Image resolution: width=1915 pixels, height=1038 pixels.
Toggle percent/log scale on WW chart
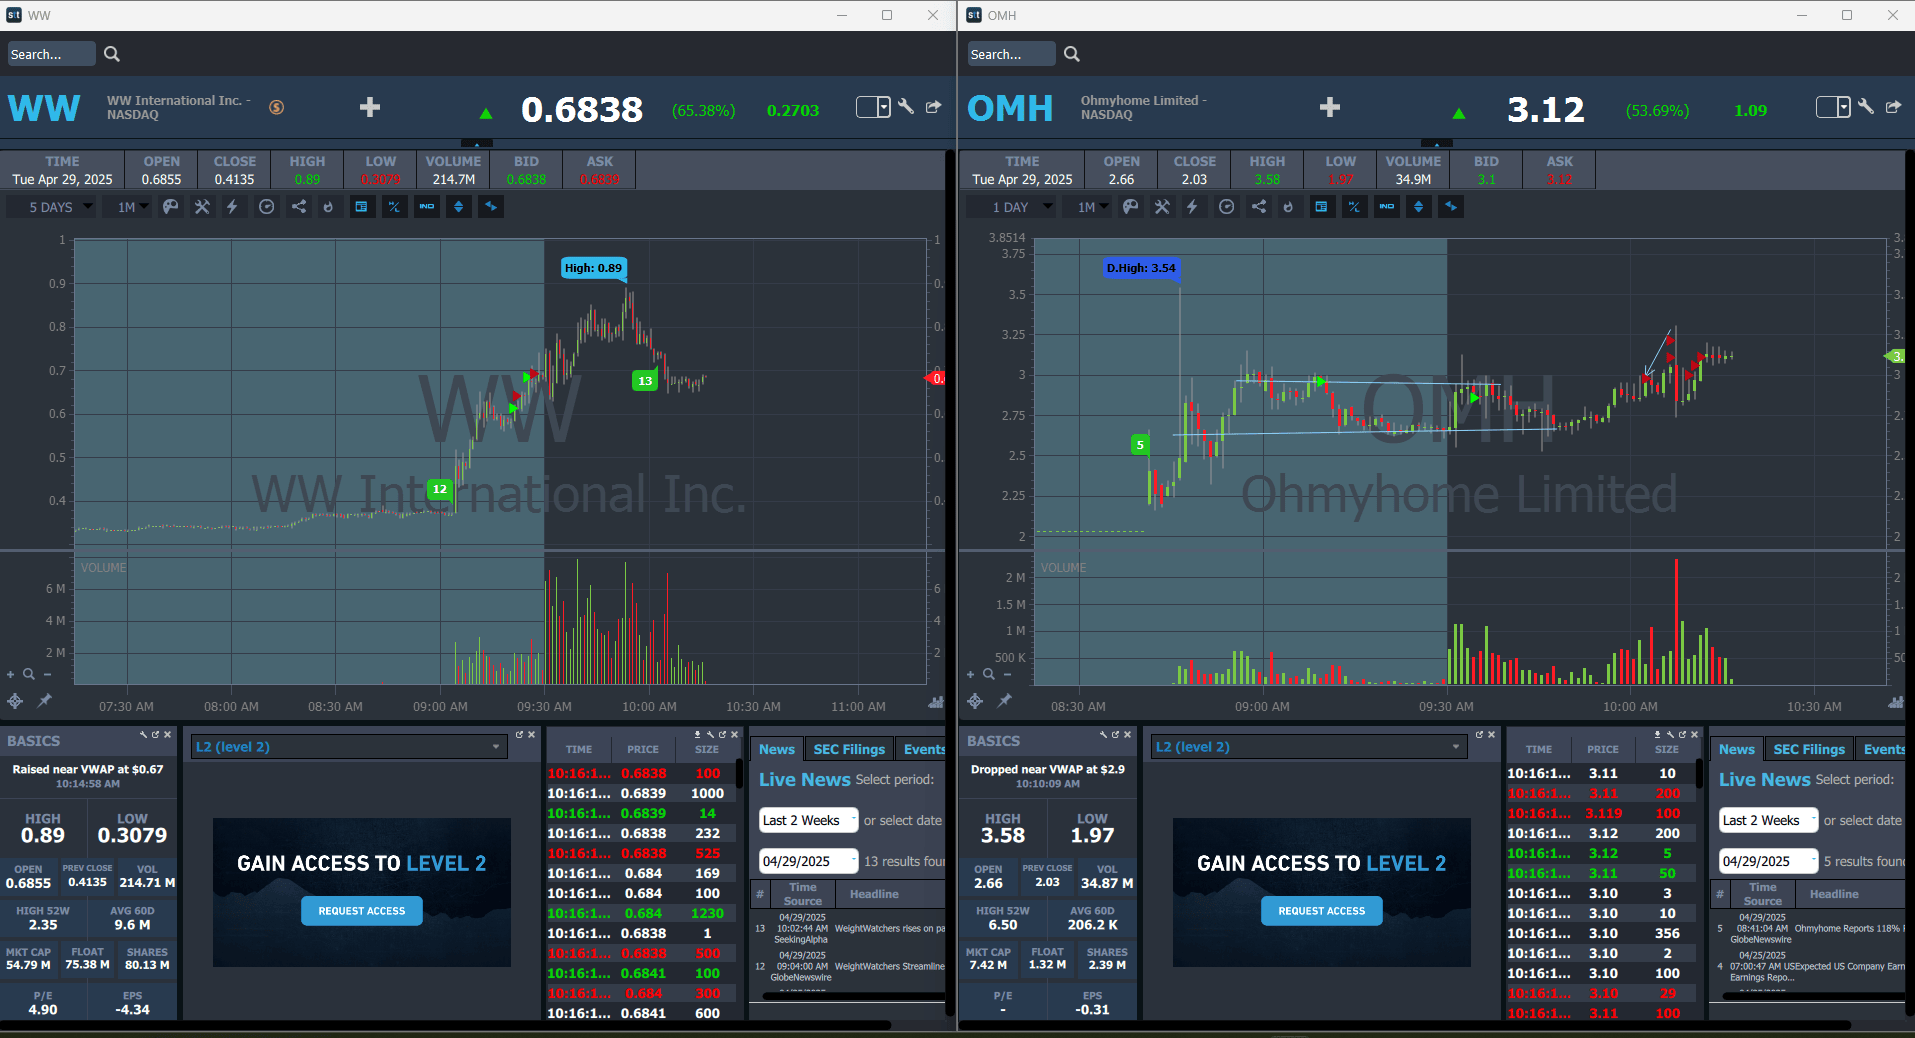[x=394, y=207]
